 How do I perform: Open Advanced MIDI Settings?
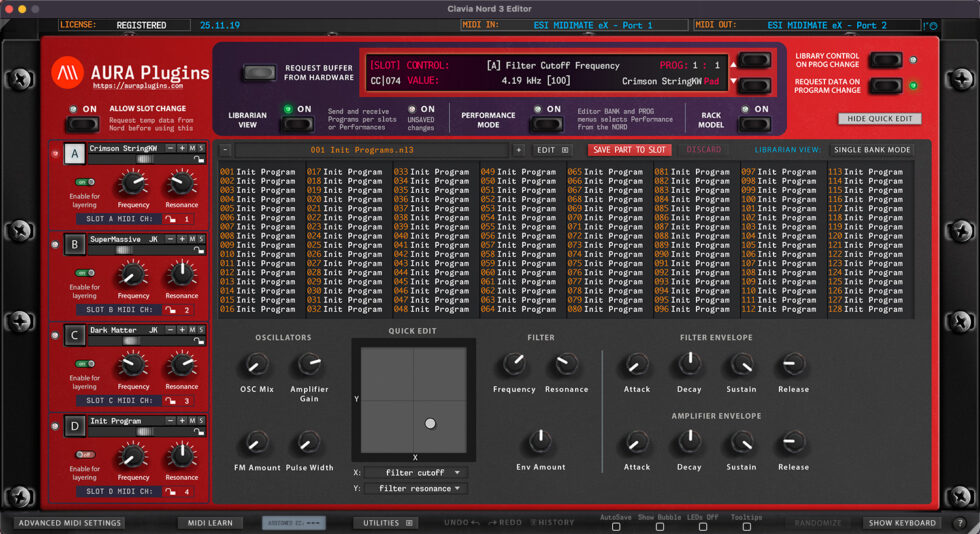click(69, 523)
